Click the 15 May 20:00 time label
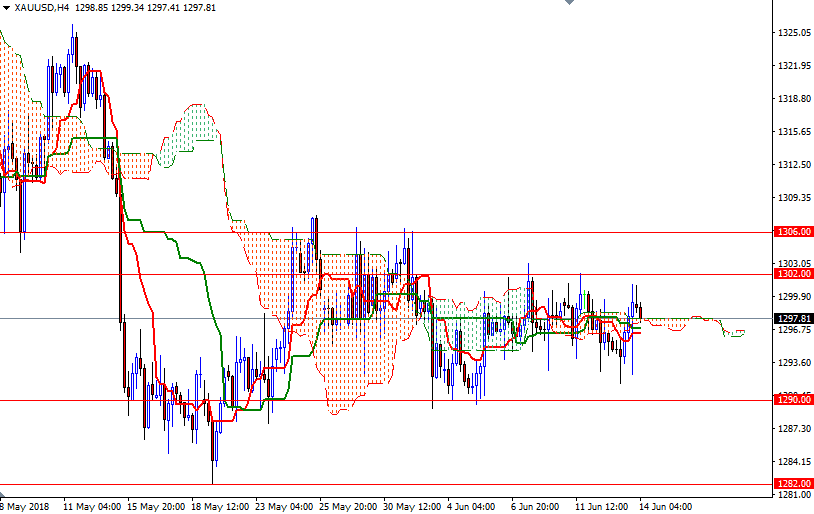 coord(155,506)
